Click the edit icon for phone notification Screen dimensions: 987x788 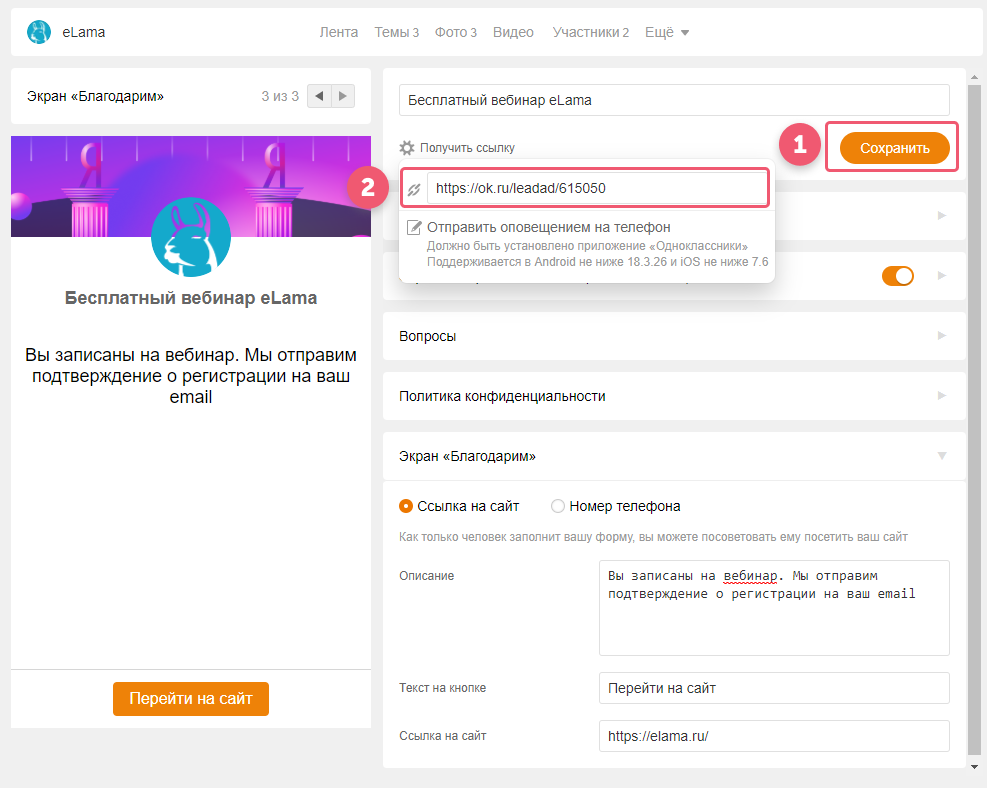pyautogui.click(x=414, y=227)
